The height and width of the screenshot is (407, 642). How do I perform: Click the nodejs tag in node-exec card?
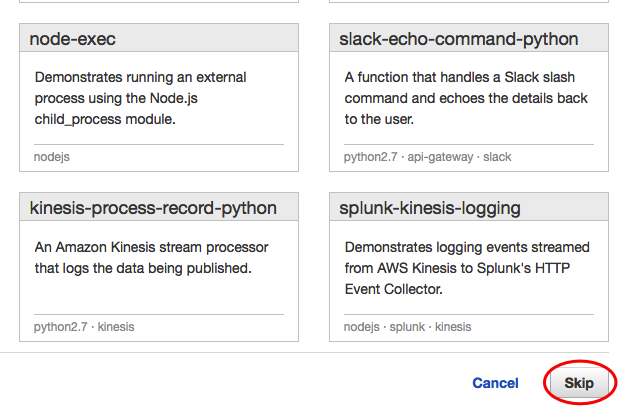52,157
